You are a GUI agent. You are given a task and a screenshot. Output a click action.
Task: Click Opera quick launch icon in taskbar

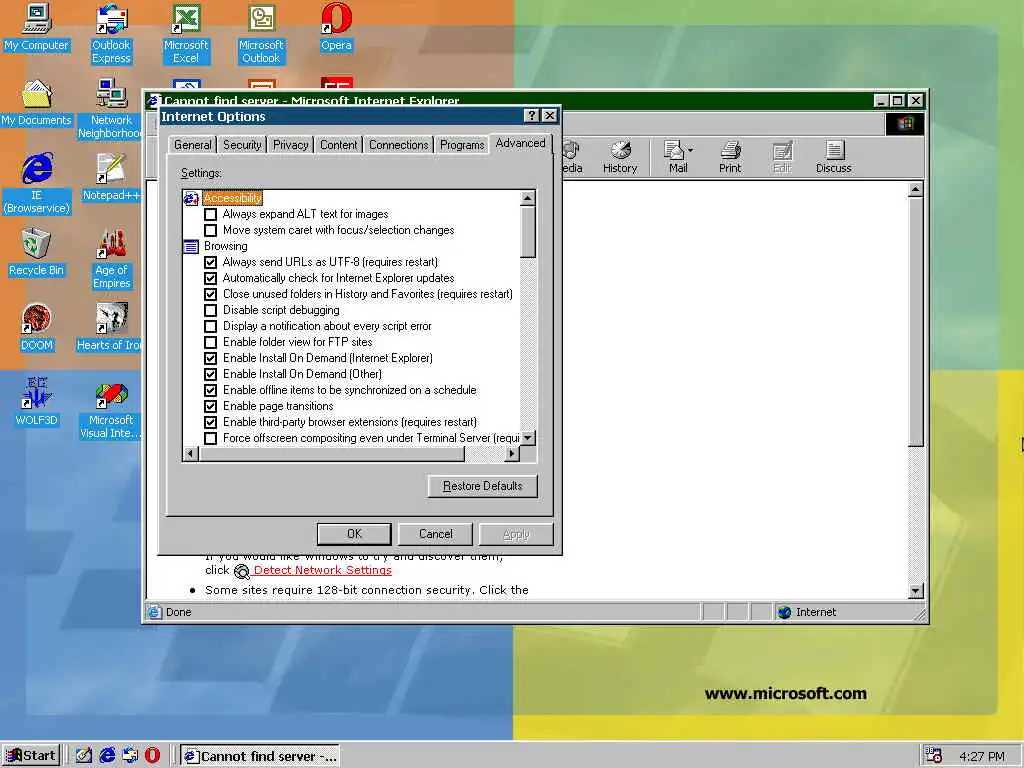click(x=152, y=756)
